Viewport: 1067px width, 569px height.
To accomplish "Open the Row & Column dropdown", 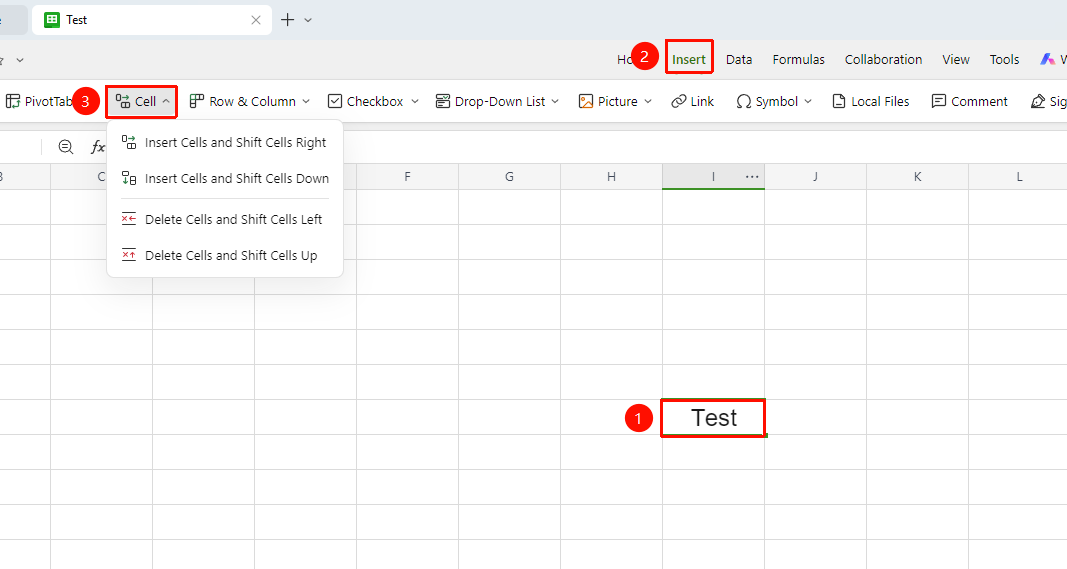I will (x=250, y=101).
